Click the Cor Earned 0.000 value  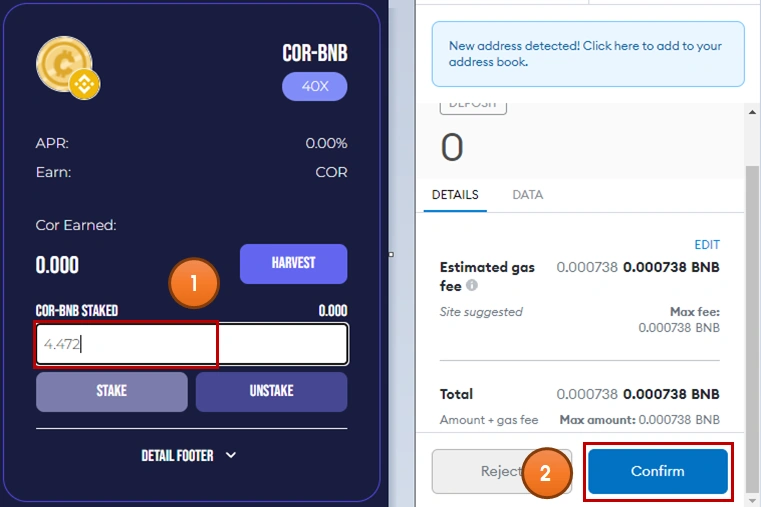[x=57, y=265]
